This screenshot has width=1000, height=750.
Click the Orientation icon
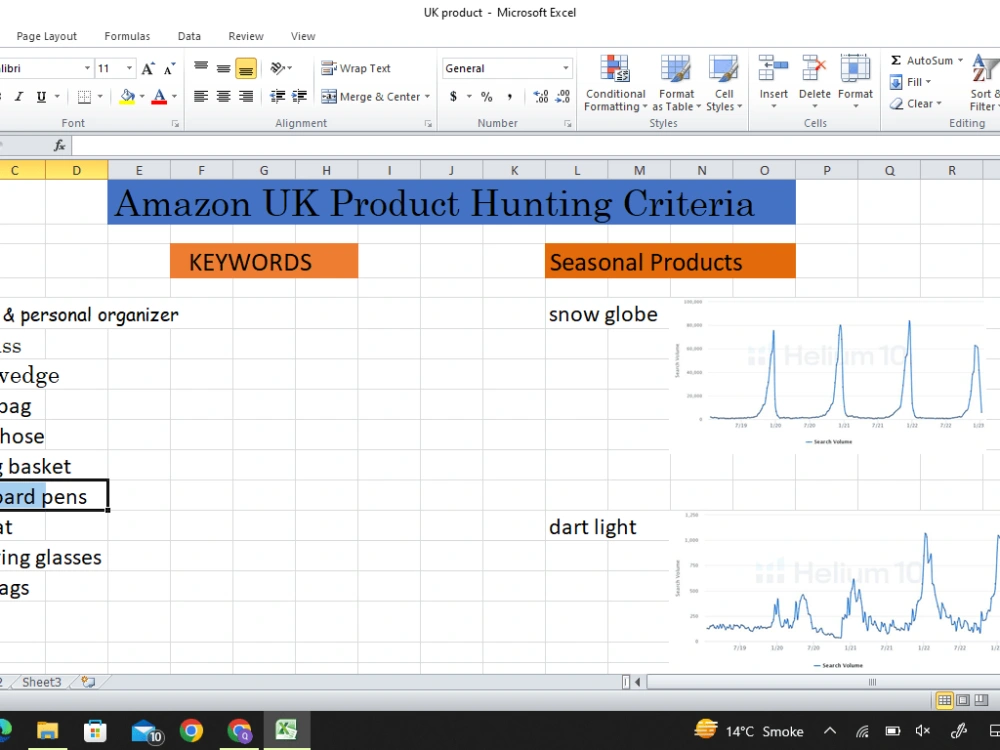277,68
